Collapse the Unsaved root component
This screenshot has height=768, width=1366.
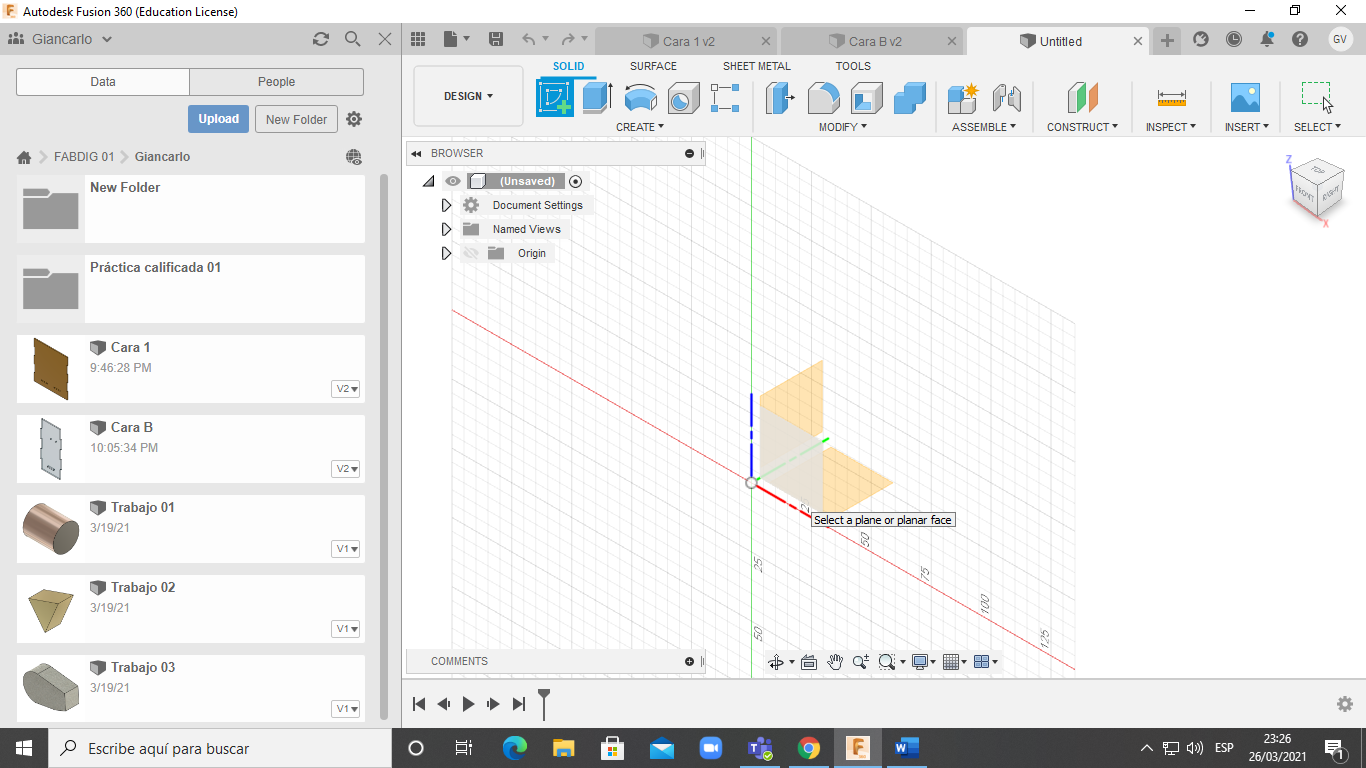coord(428,181)
